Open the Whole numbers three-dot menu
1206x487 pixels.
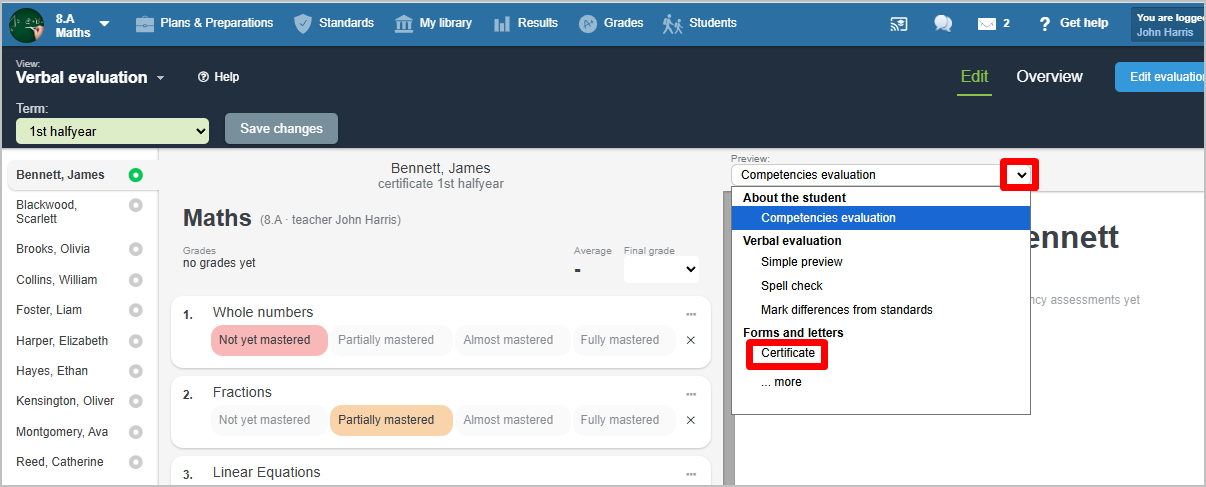[x=690, y=313]
